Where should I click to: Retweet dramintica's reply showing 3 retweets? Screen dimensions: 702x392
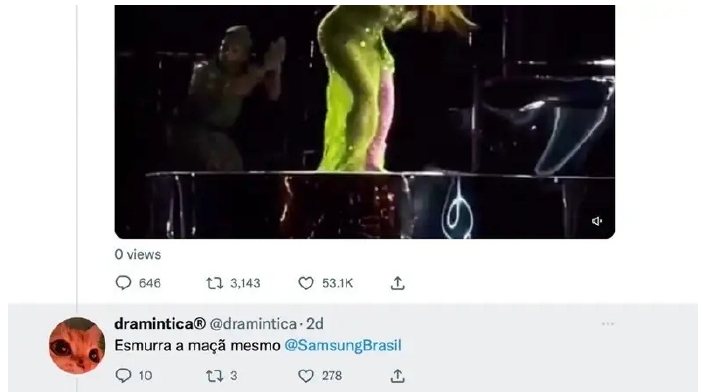pos(214,376)
